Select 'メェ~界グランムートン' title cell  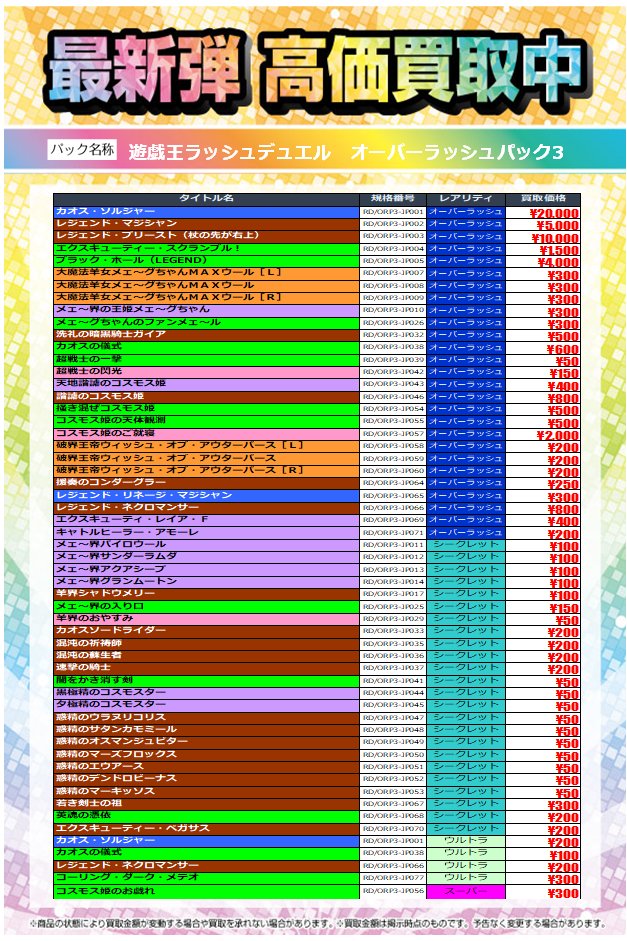click(x=206, y=582)
